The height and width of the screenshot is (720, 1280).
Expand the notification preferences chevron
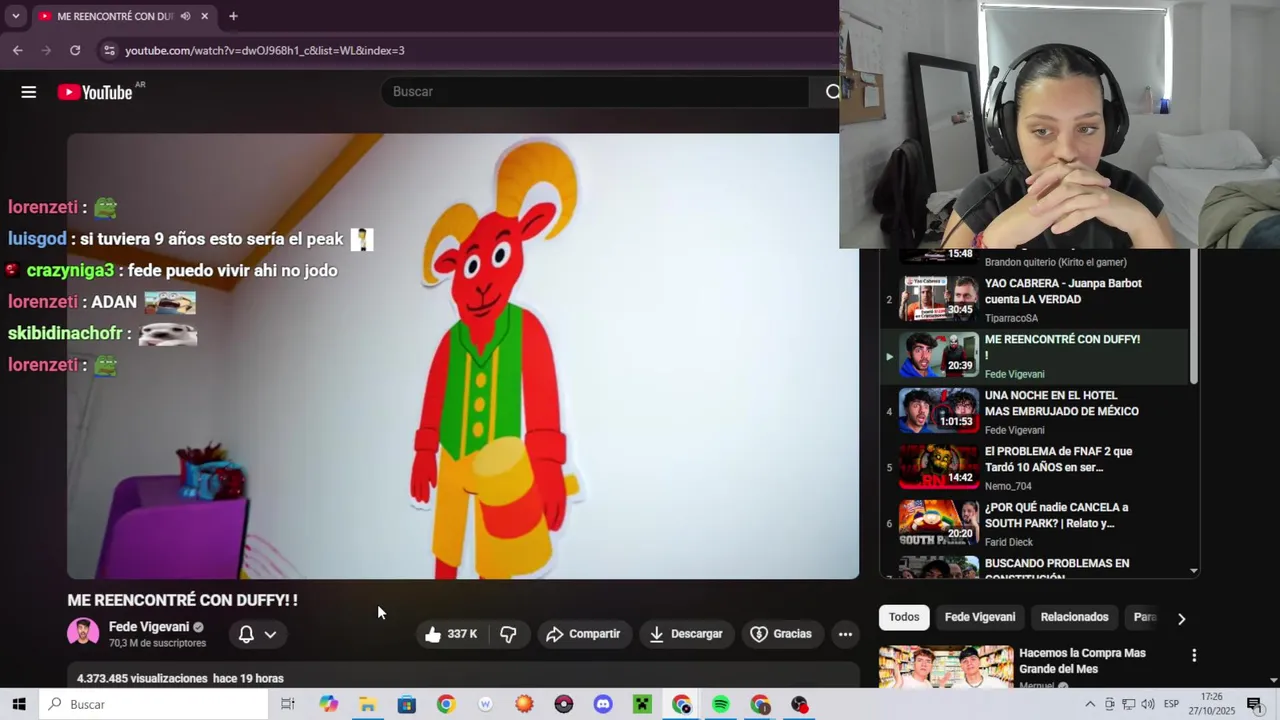coord(270,634)
